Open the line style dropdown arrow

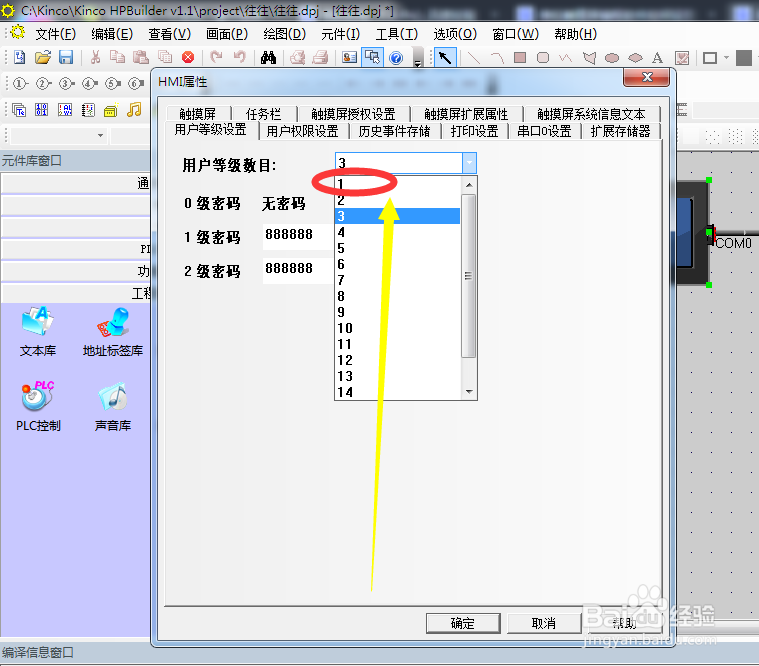pyautogui.click(x=726, y=58)
